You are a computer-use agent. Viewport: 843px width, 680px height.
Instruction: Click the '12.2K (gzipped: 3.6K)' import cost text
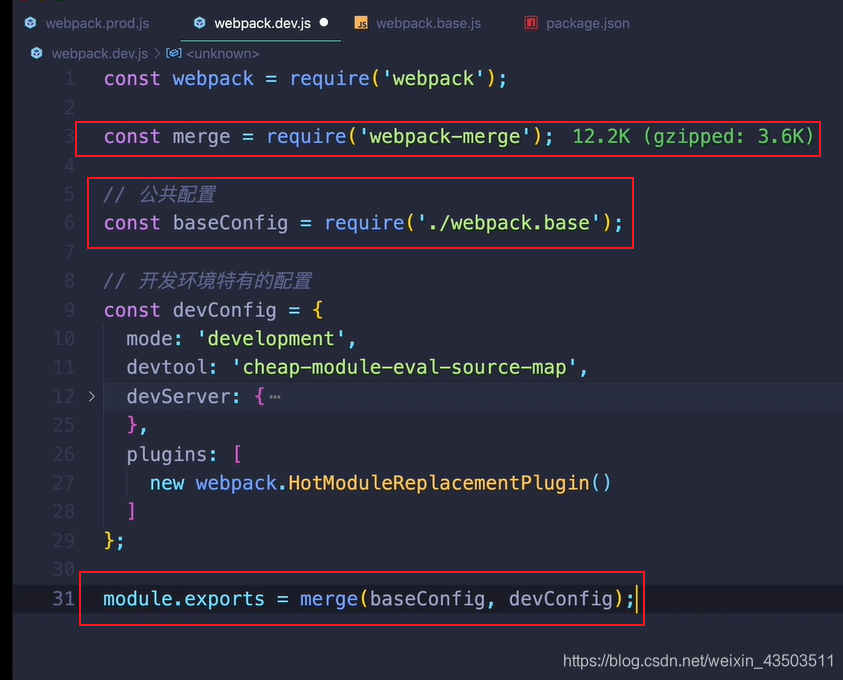(x=693, y=137)
